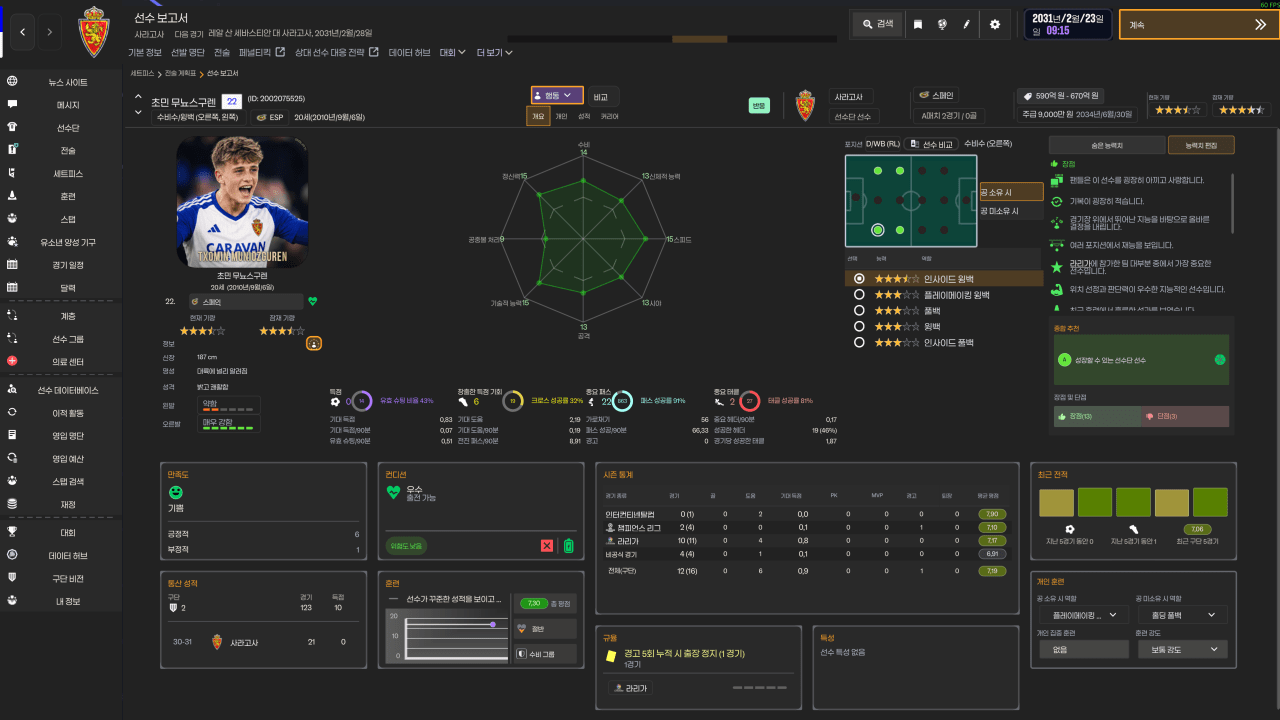This screenshot has width=1280, height=720.
Task: Click the green battery icon in 컨디션 panel
Action: [x=569, y=546]
